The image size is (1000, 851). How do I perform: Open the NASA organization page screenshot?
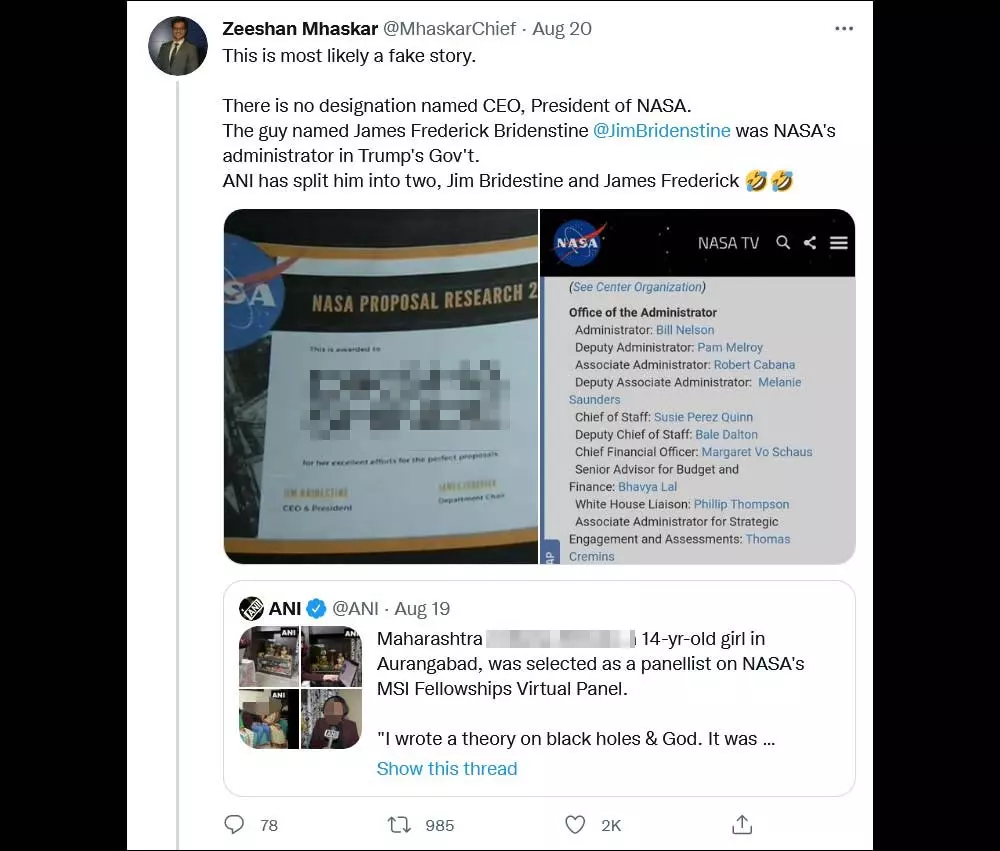(698, 387)
